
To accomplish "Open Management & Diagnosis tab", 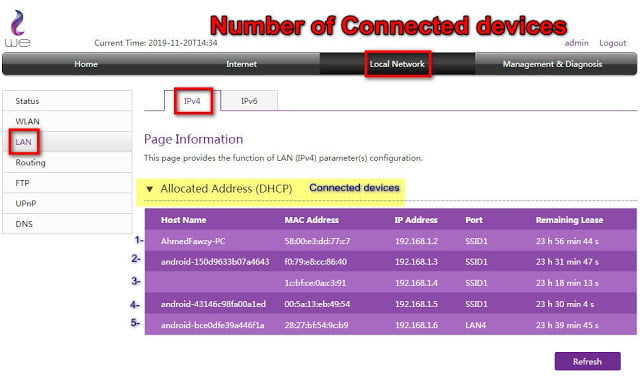I will (x=552, y=64).
